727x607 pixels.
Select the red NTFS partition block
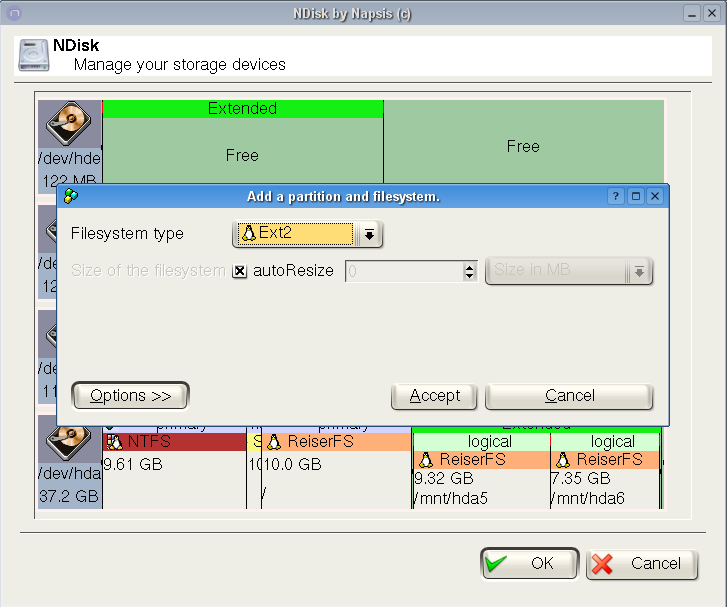pos(175,441)
